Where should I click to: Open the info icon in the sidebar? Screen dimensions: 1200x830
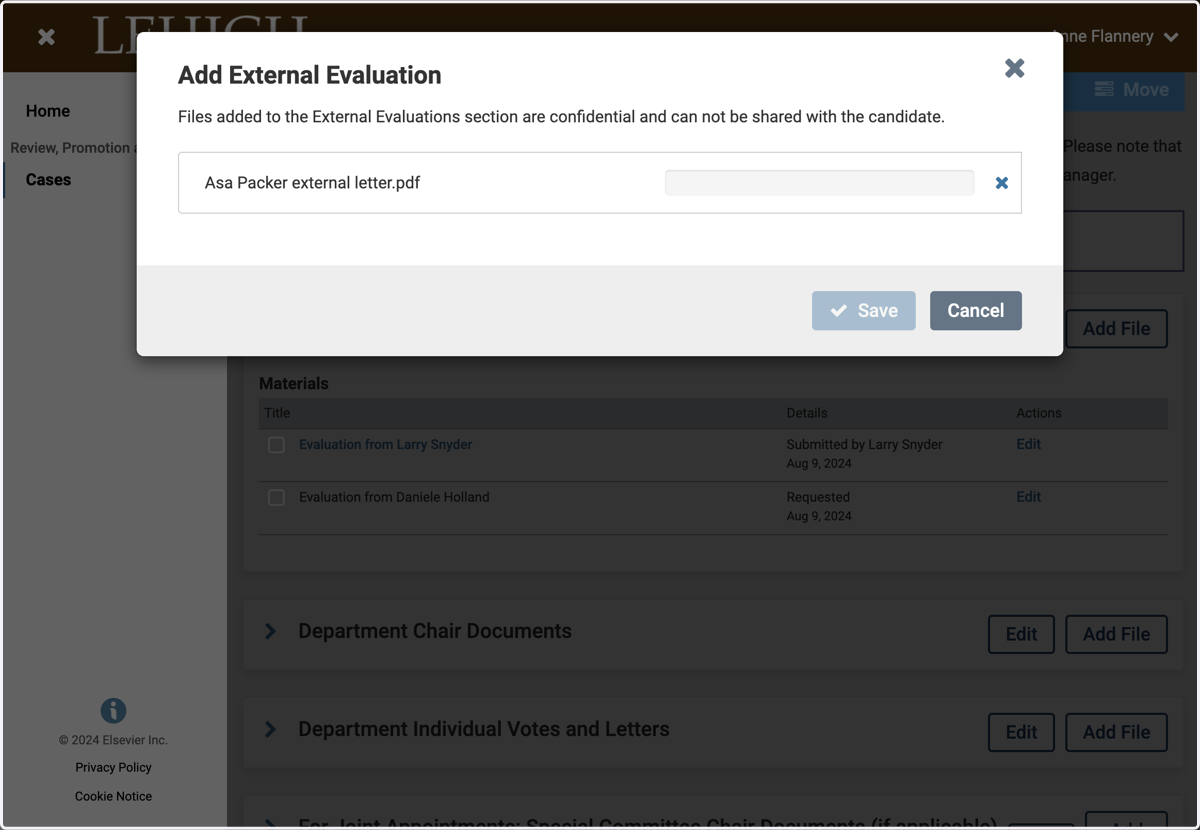(x=113, y=710)
